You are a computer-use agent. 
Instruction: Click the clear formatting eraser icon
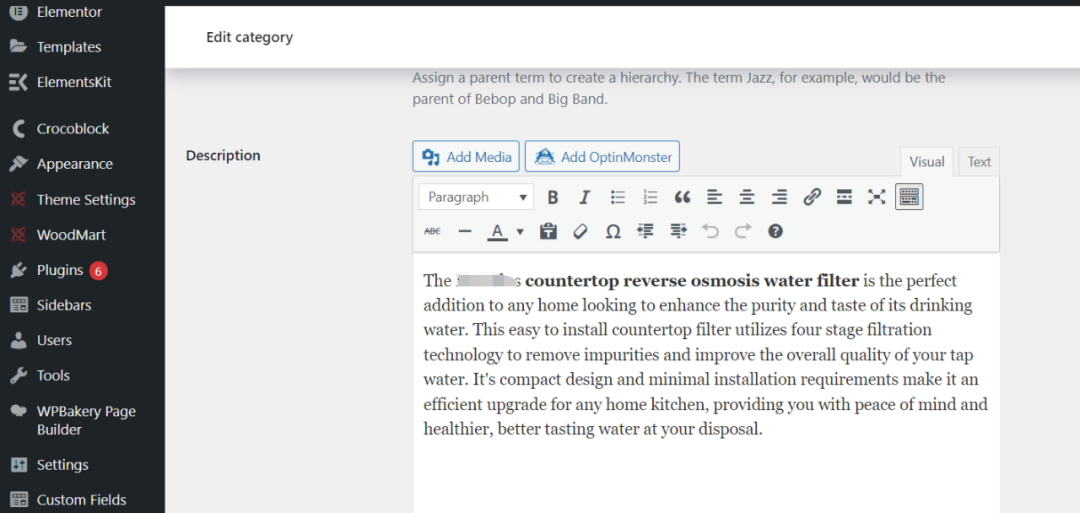click(x=580, y=231)
